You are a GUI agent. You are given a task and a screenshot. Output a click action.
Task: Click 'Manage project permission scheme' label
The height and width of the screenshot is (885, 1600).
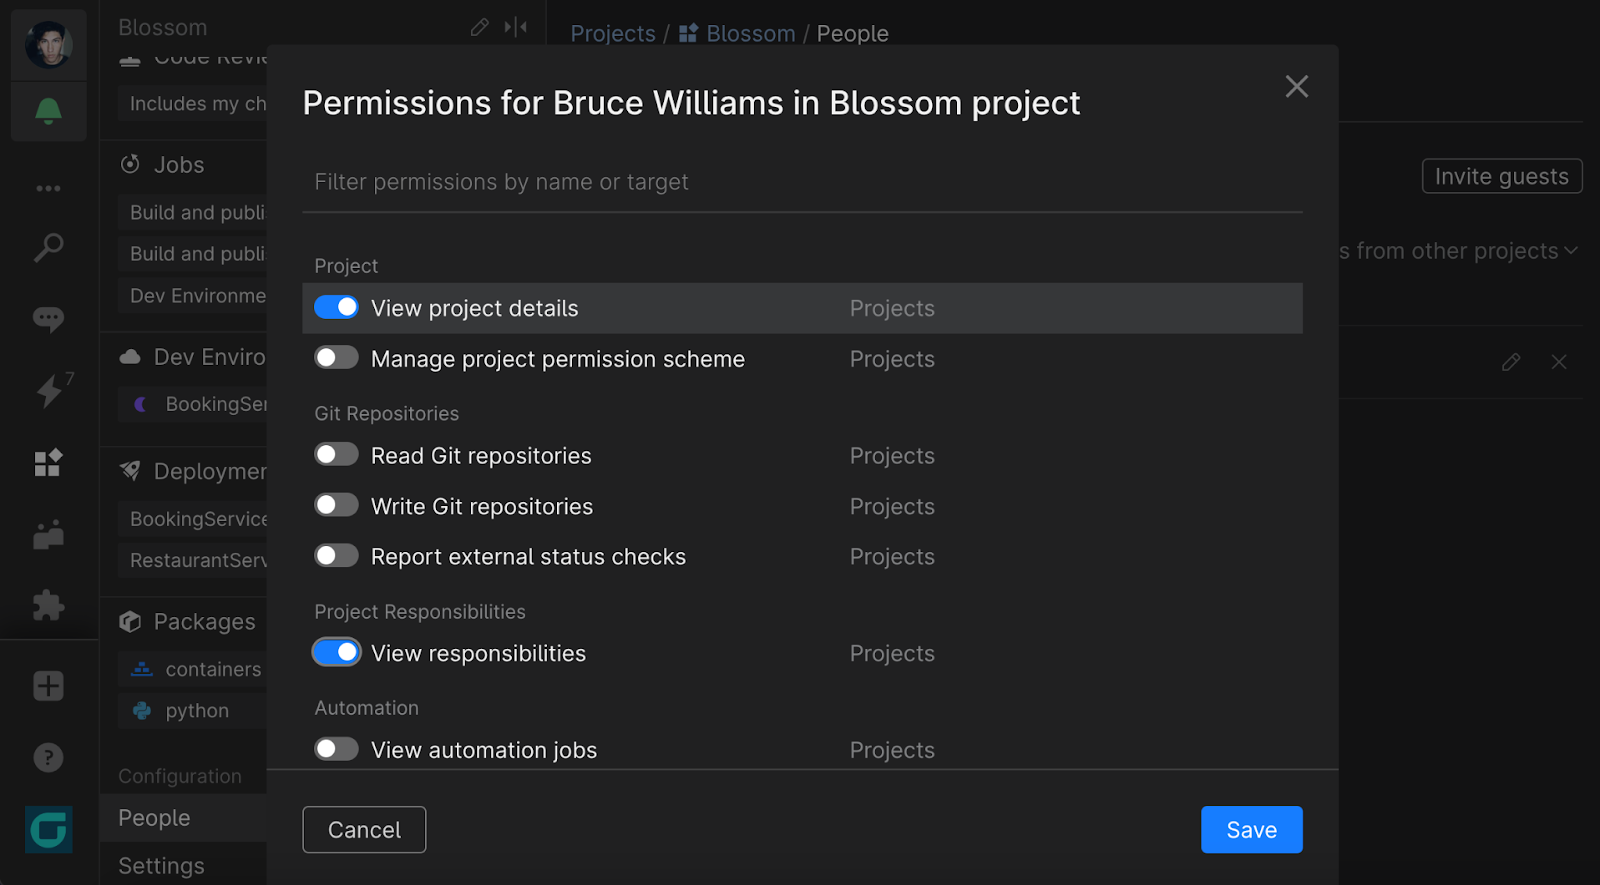pos(558,359)
